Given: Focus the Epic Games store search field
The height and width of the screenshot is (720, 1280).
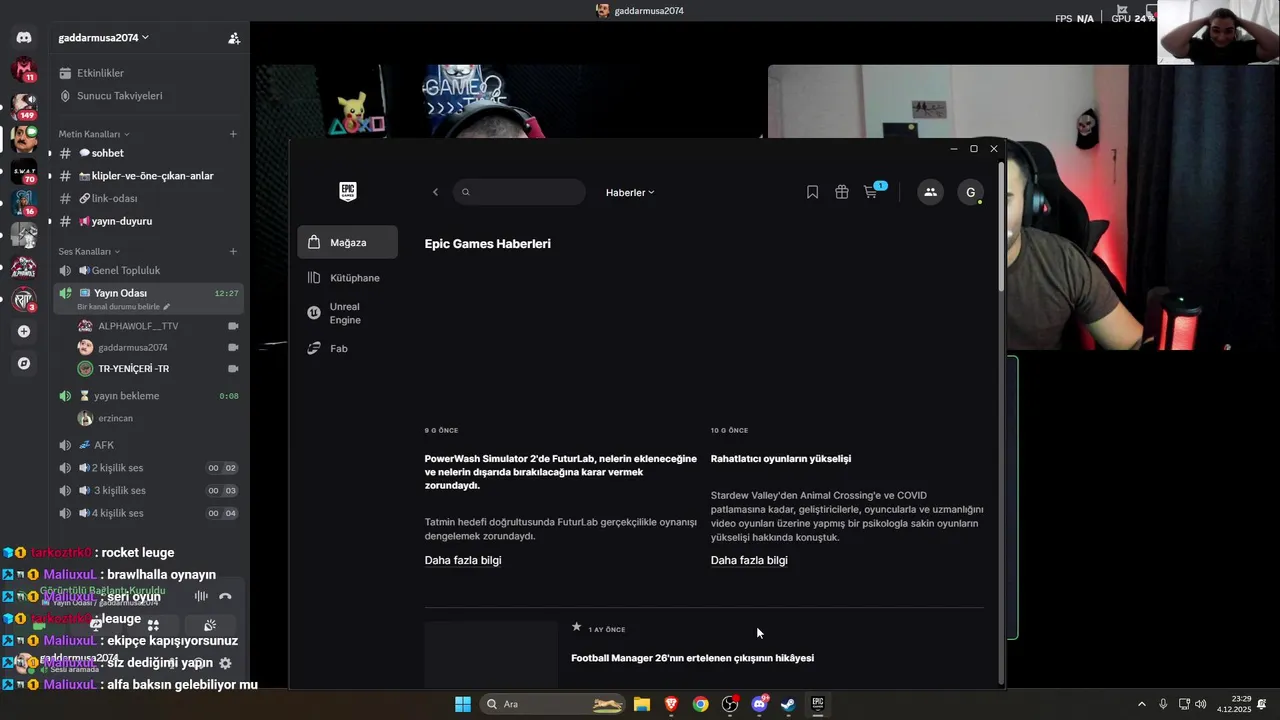Looking at the screenshot, I should coord(519,192).
